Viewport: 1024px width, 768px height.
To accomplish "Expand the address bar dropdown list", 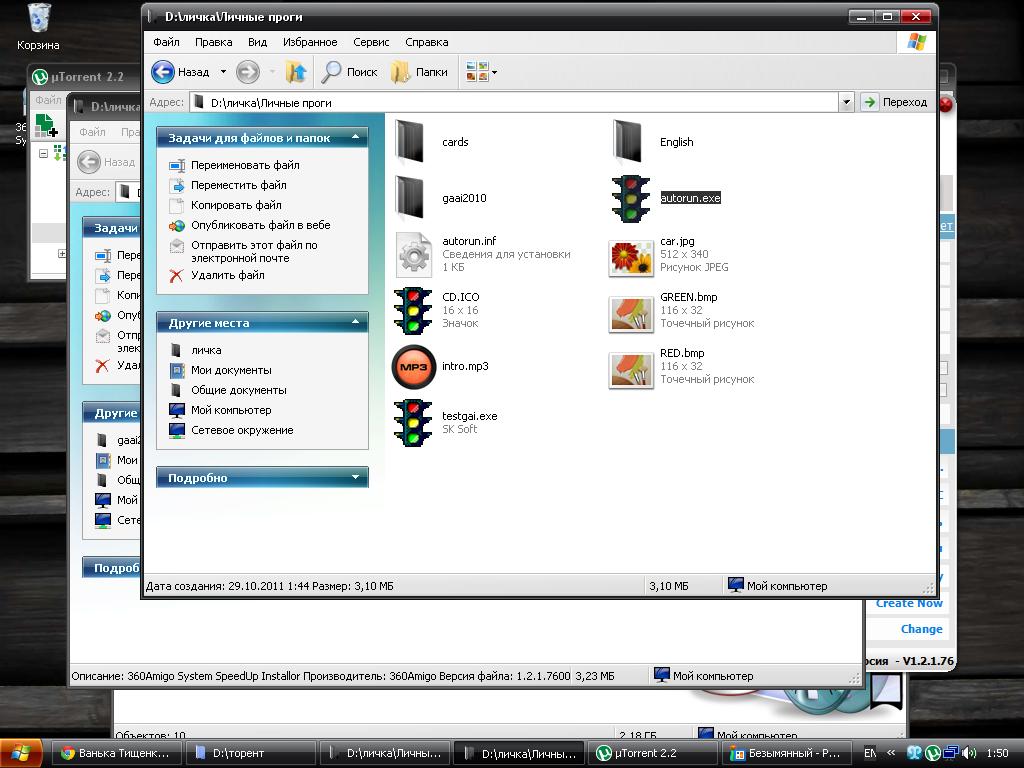I will pyautogui.click(x=846, y=102).
